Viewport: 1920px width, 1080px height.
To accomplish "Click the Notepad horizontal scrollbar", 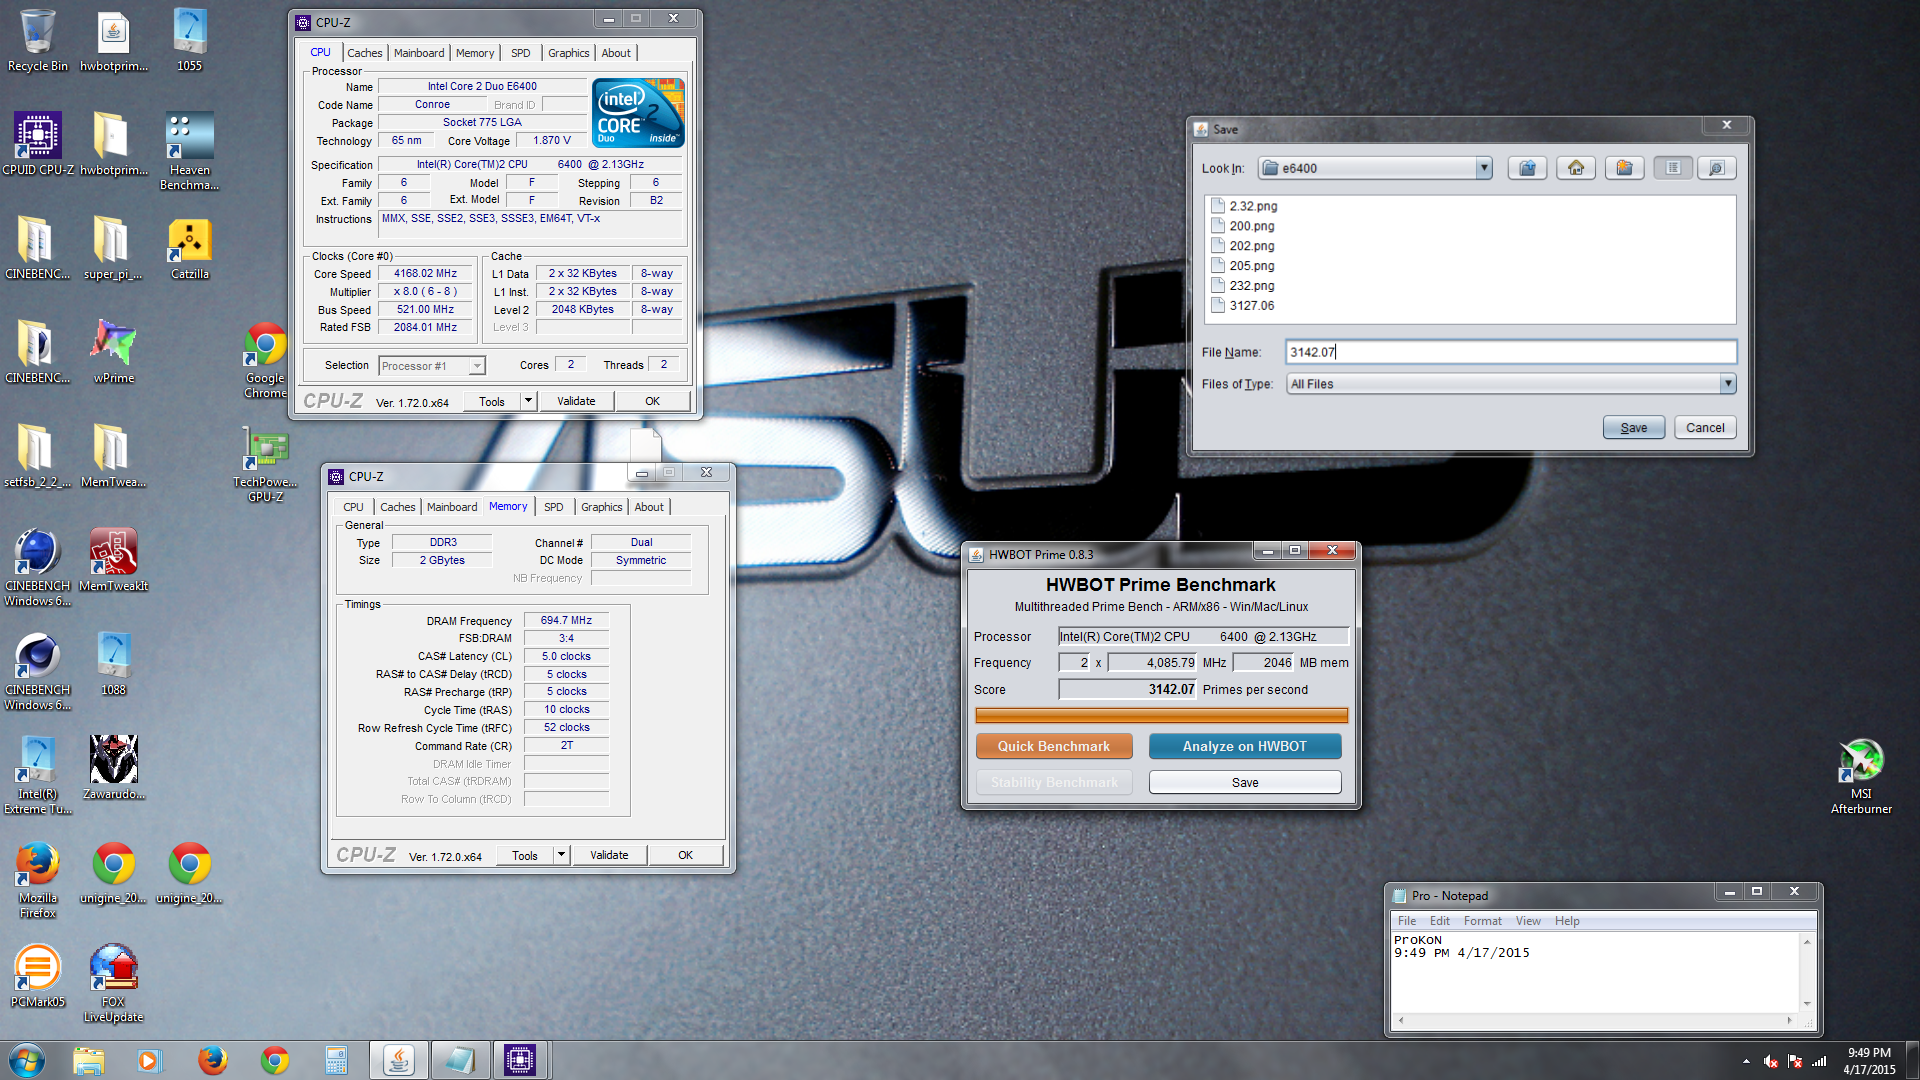I will click(x=1595, y=1020).
